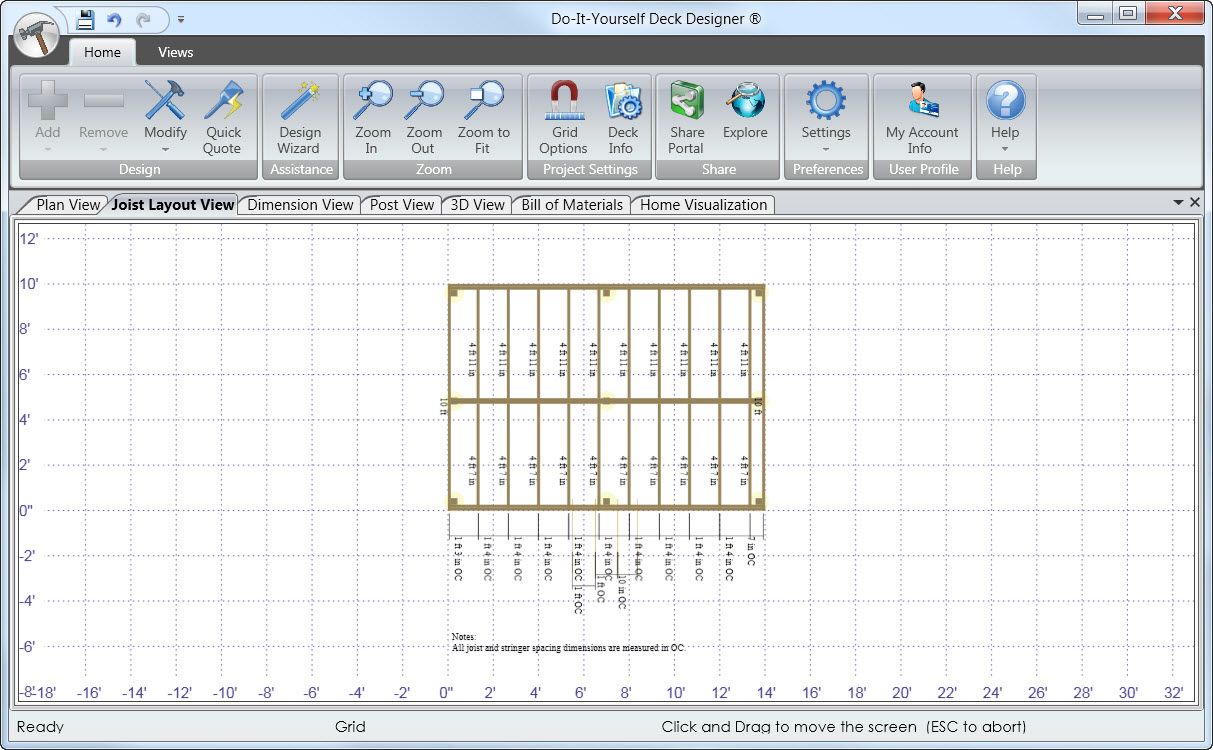Click the "7 in OC" spacing label
This screenshot has height=750, width=1213.
[x=751, y=552]
